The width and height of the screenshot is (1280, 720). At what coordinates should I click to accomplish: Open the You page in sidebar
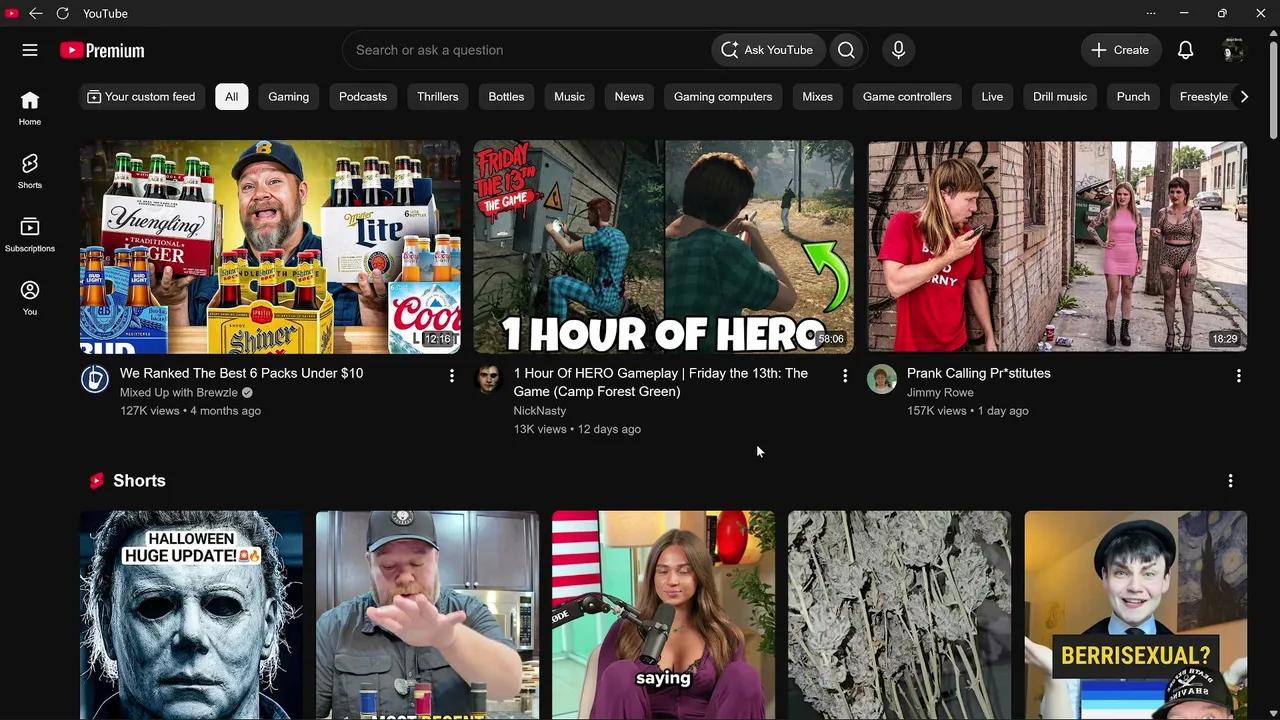pos(30,298)
